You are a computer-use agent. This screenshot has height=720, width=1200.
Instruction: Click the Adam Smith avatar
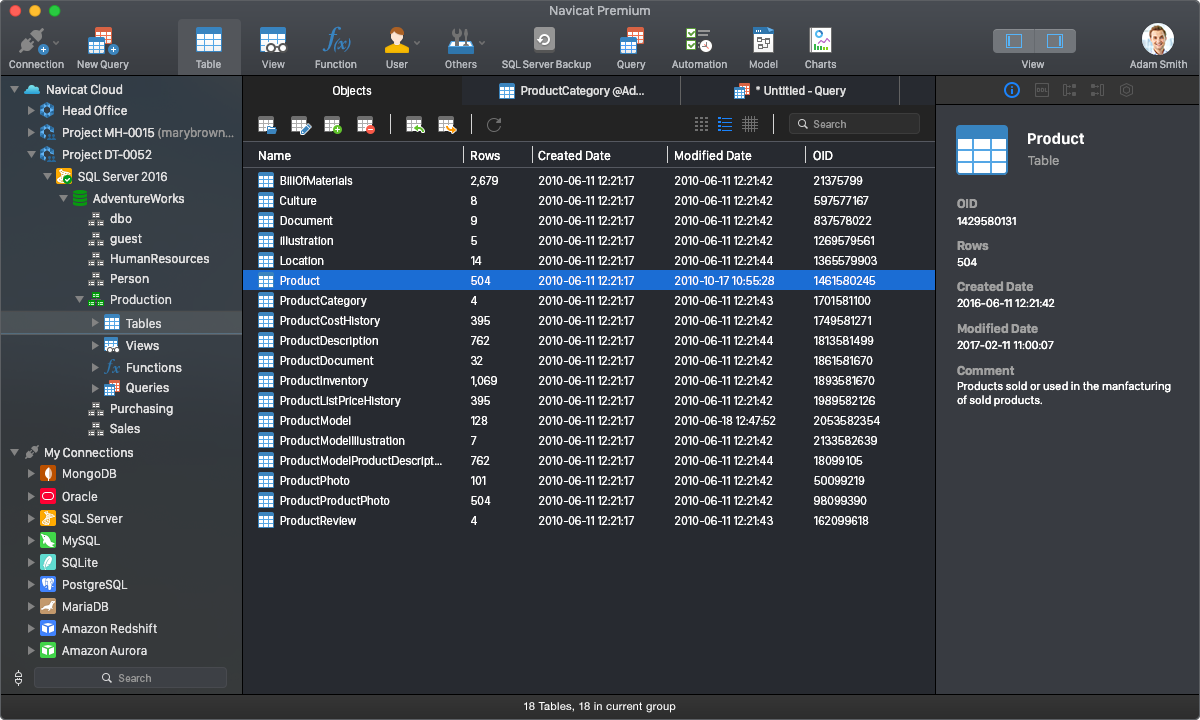point(1158,40)
